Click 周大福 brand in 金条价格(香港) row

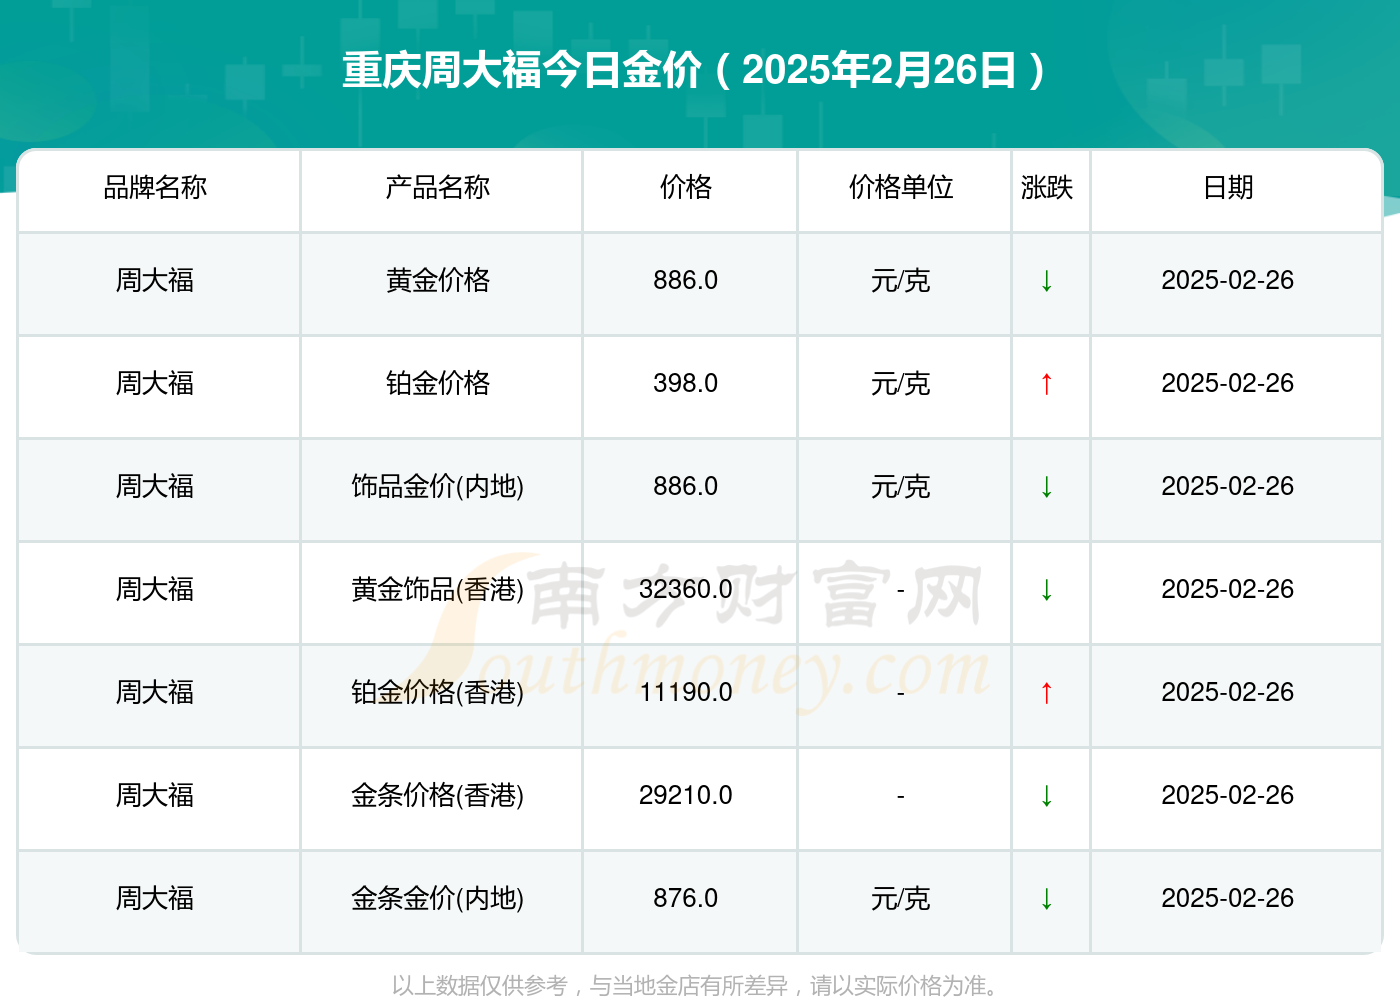coord(155,796)
